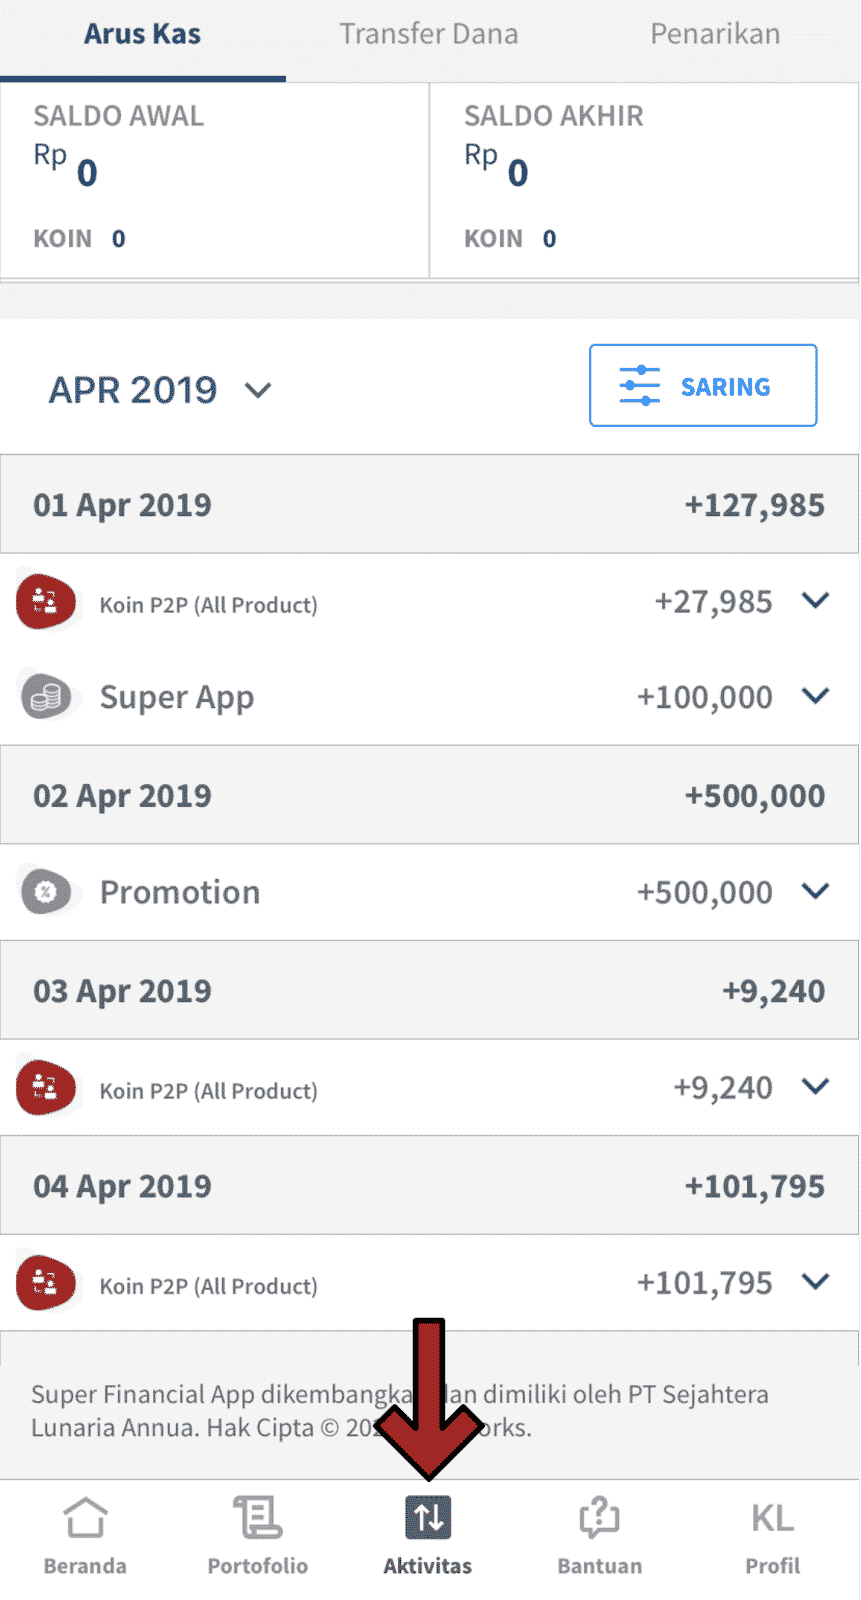
Task: Tap the Promotion percent icon
Action: [x=46, y=892]
